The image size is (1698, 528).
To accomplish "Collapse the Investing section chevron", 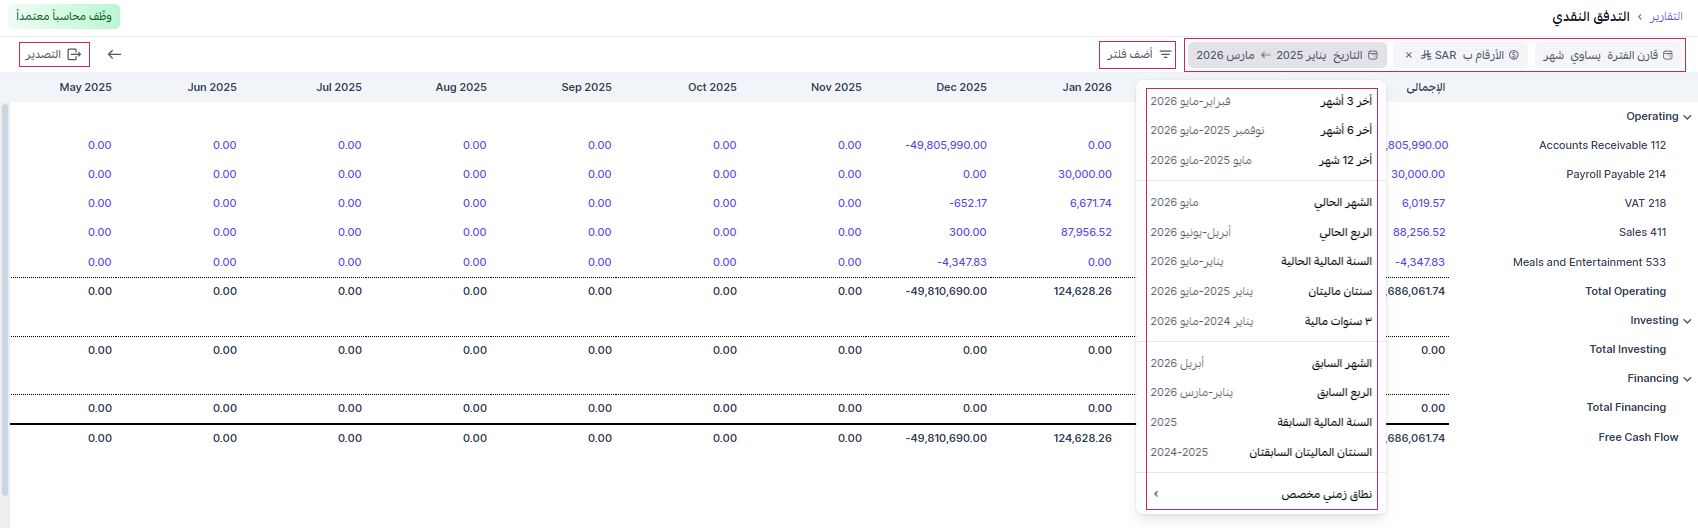I will (x=1687, y=321).
